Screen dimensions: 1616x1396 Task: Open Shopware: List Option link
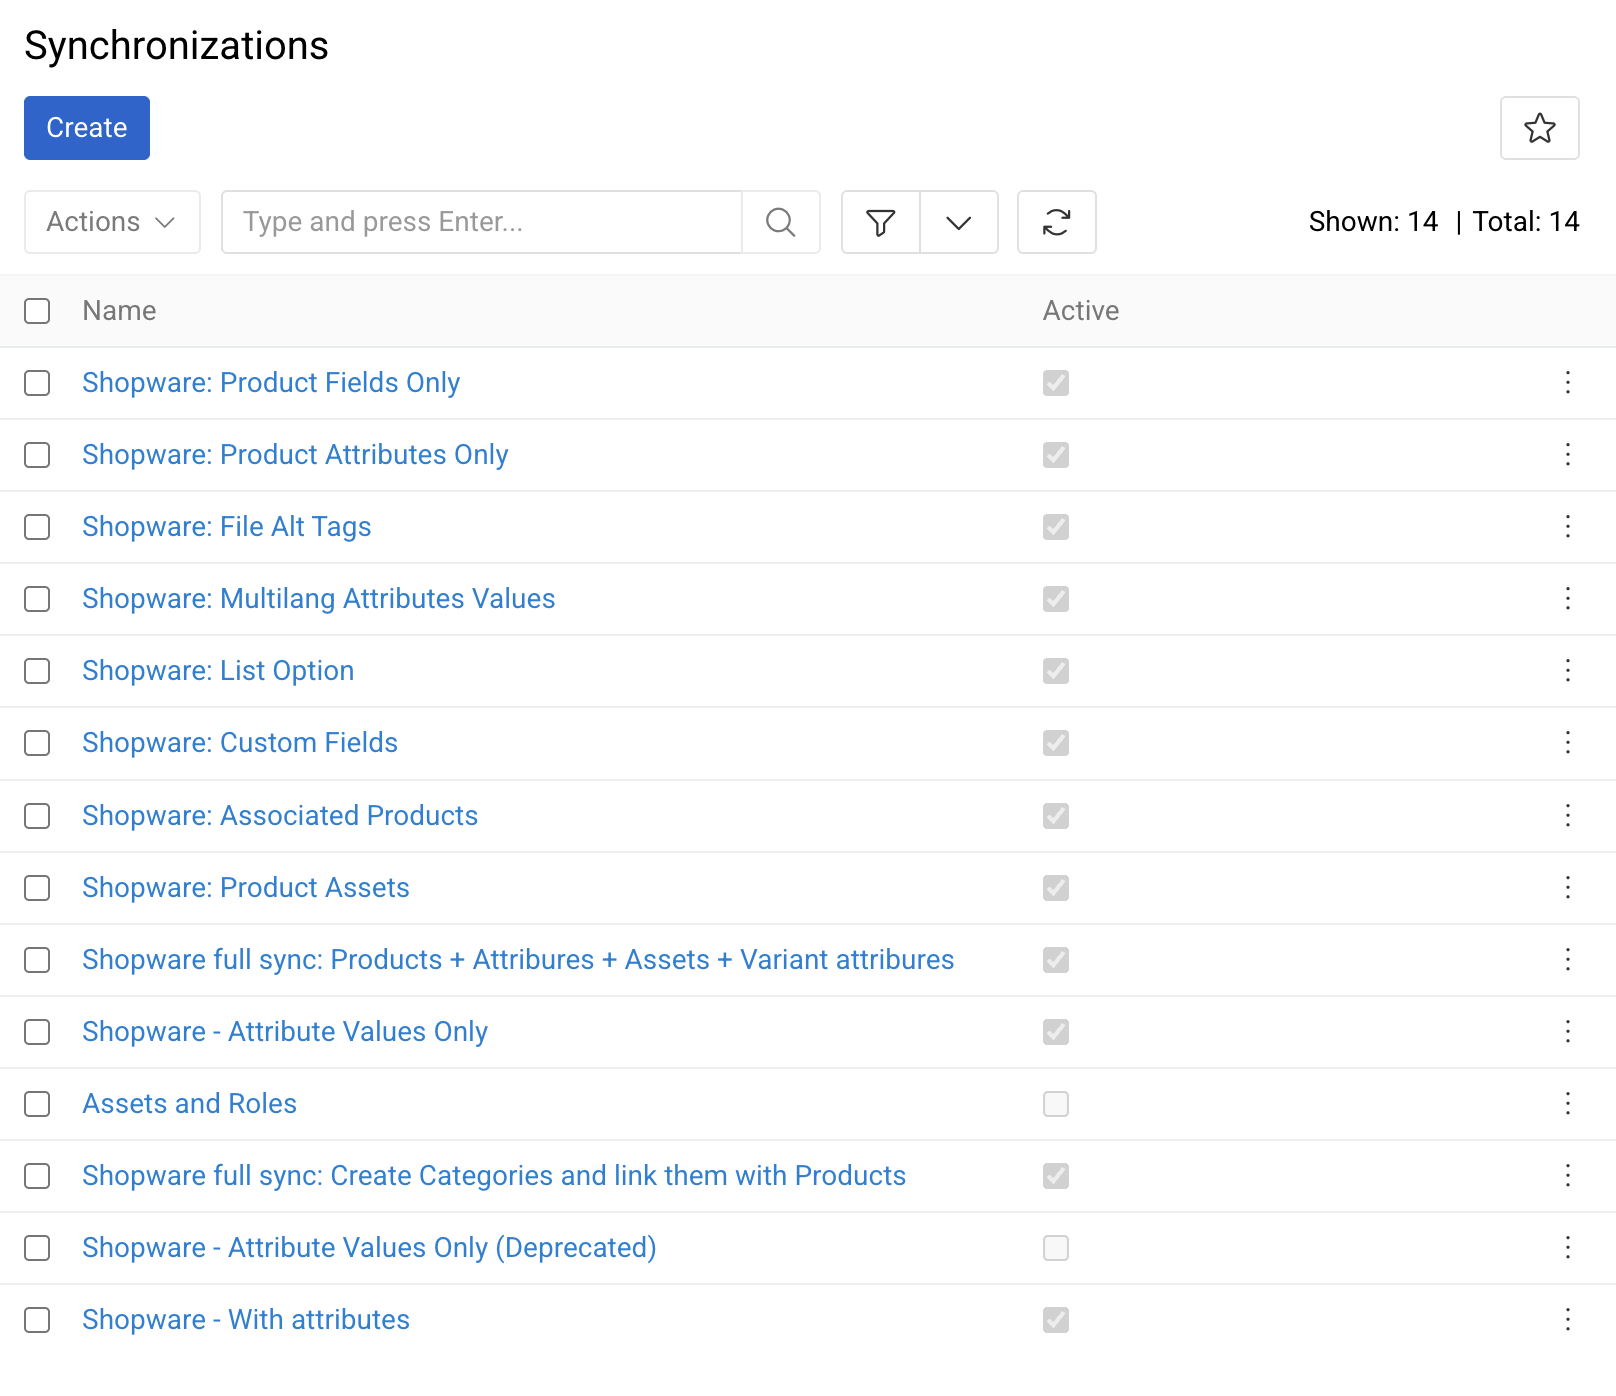click(218, 671)
